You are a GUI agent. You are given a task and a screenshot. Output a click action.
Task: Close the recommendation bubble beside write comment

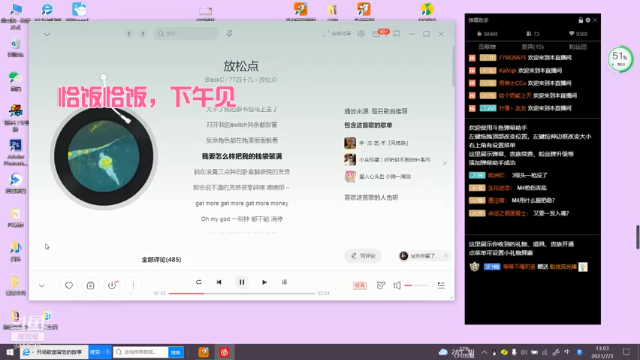tap(446, 256)
